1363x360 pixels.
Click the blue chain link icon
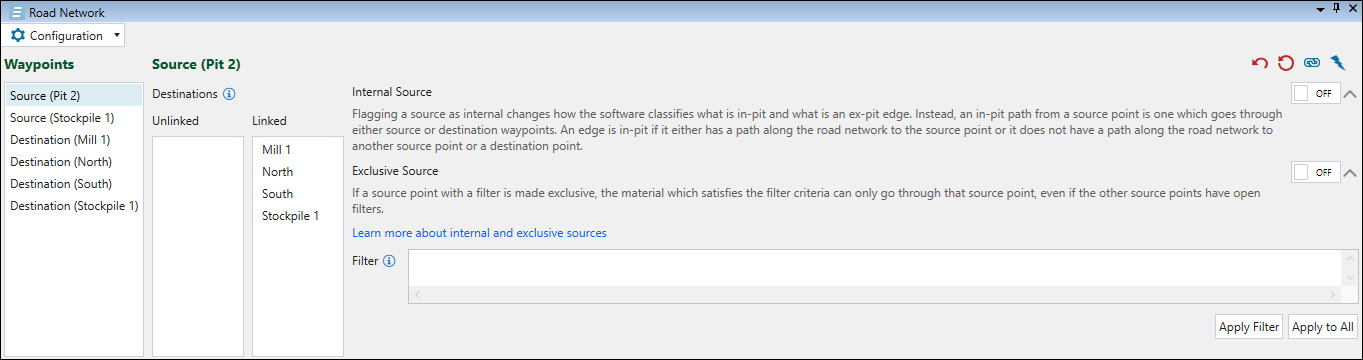click(1312, 63)
